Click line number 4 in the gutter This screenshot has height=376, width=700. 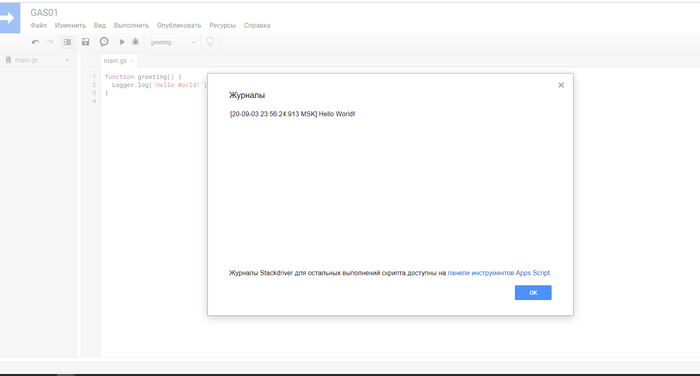click(x=94, y=101)
